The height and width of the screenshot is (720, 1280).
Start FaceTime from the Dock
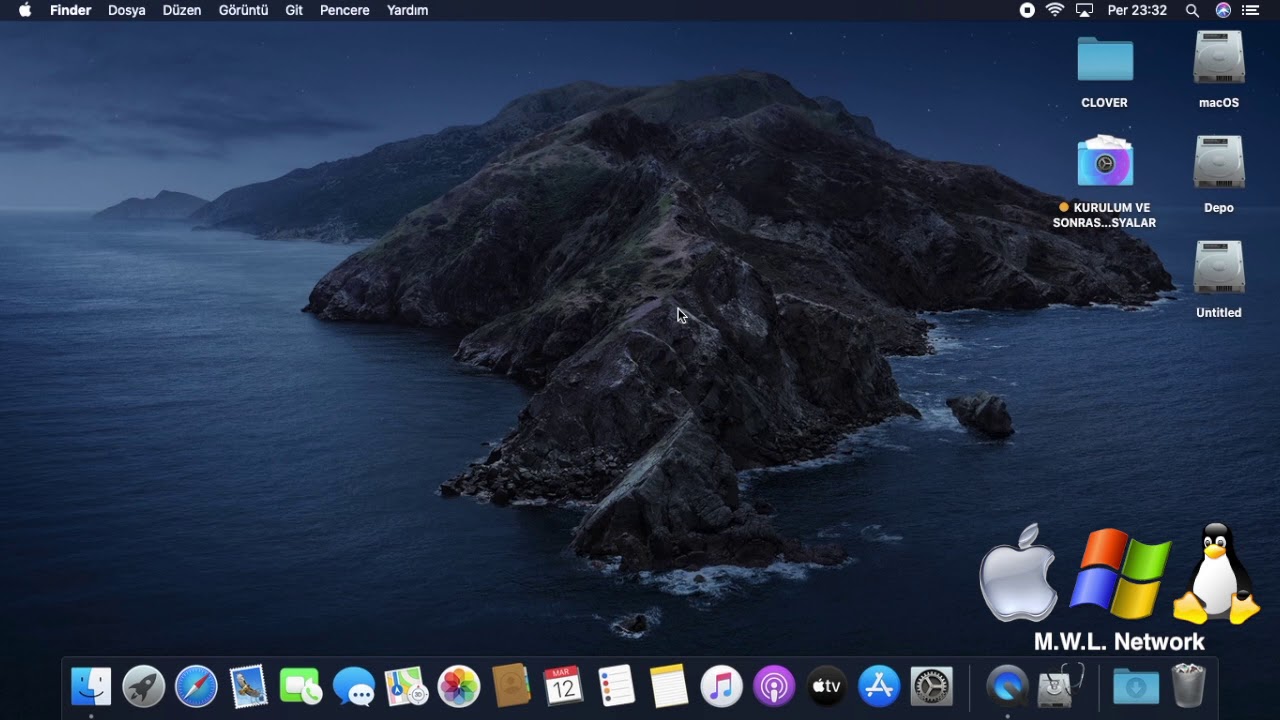[301, 687]
